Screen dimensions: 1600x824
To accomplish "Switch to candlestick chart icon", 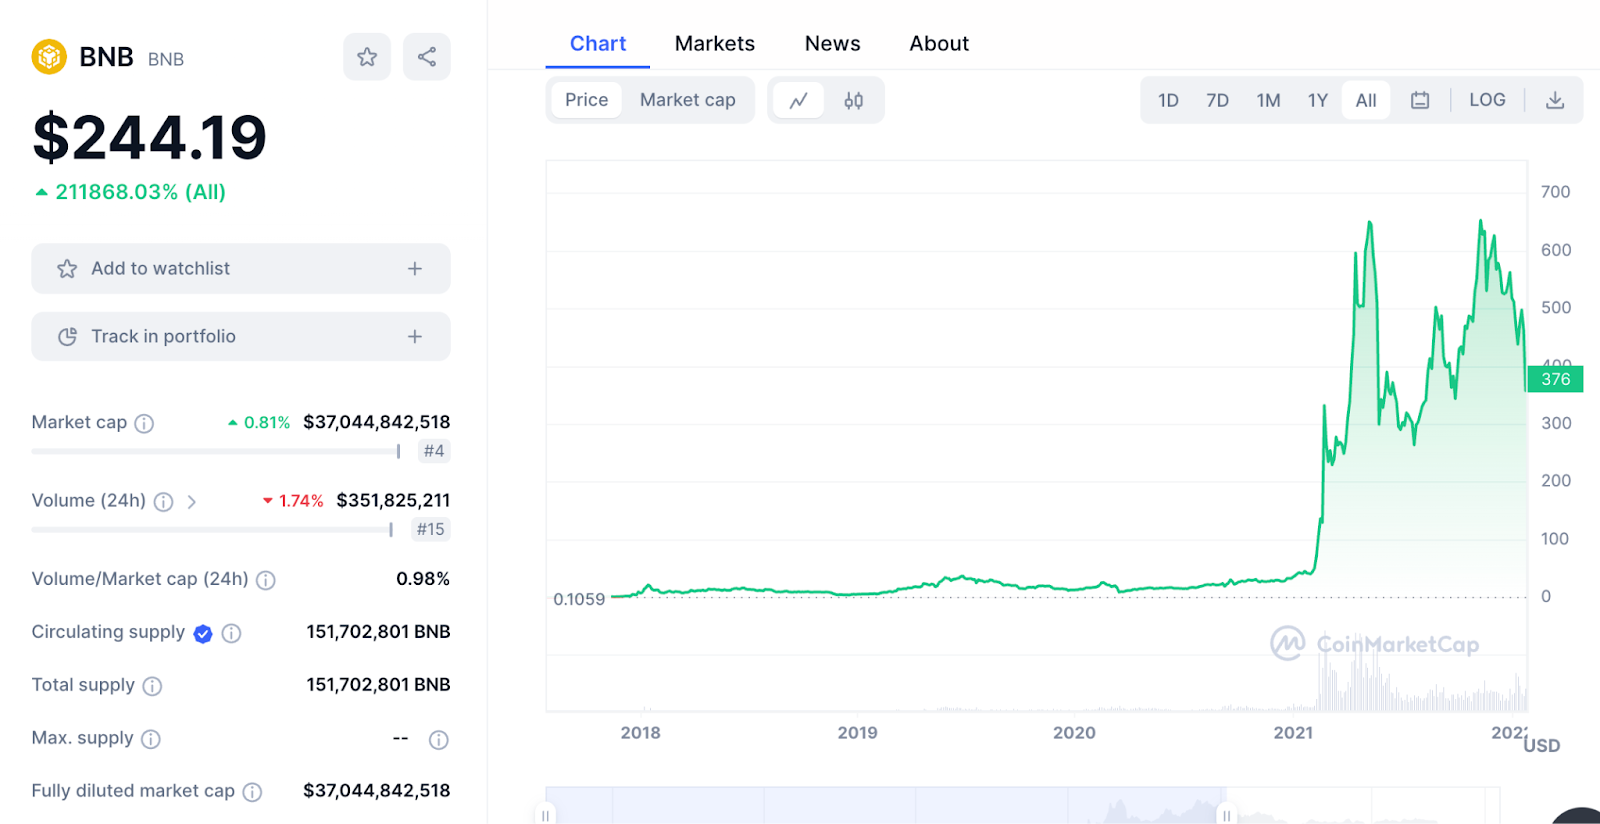I will click(853, 100).
